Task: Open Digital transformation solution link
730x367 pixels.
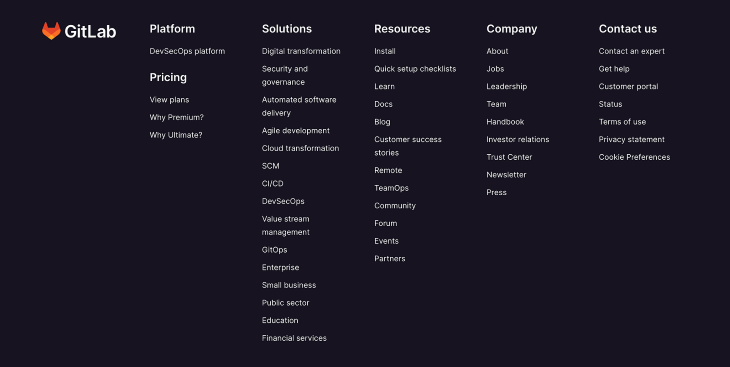Action: click(301, 51)
